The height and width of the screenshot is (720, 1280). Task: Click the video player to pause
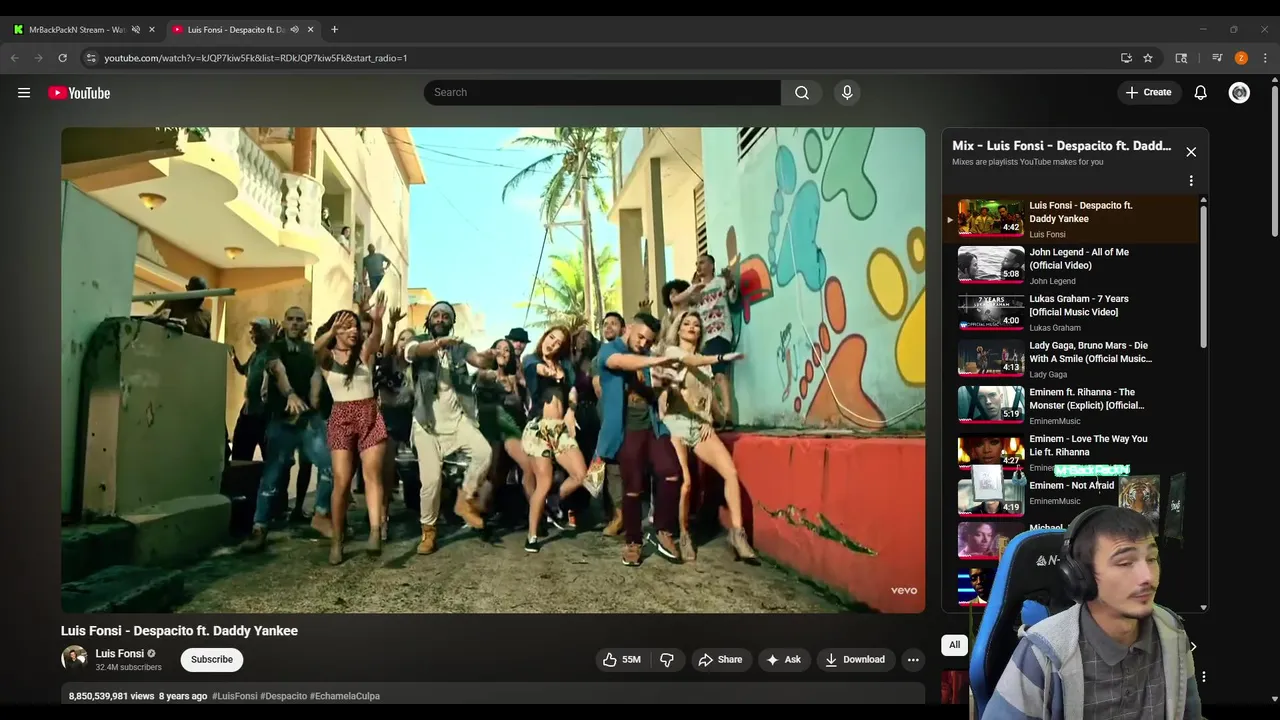pyautogui.click(x=493, y=370)
